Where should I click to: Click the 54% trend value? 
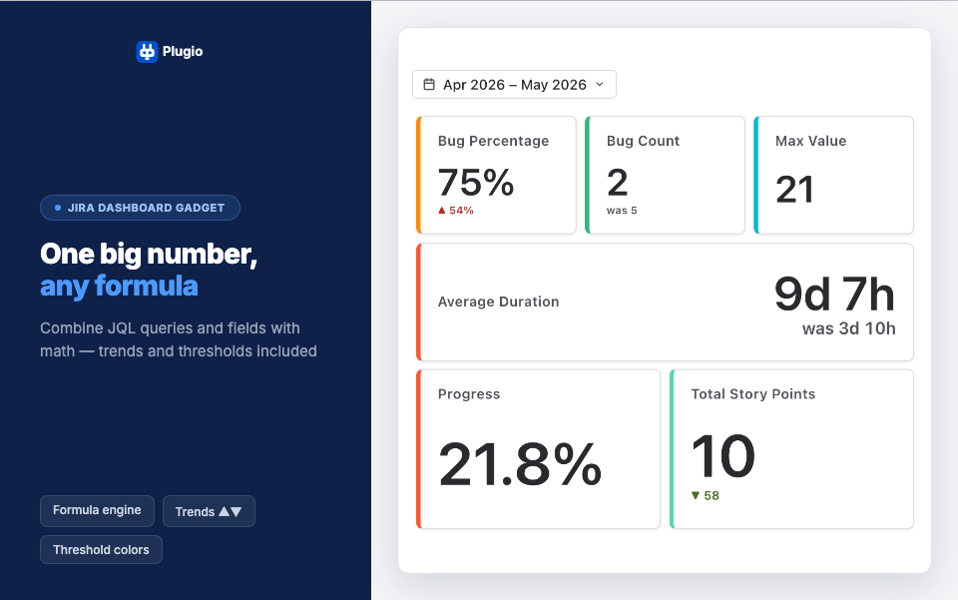click(461, 210)
